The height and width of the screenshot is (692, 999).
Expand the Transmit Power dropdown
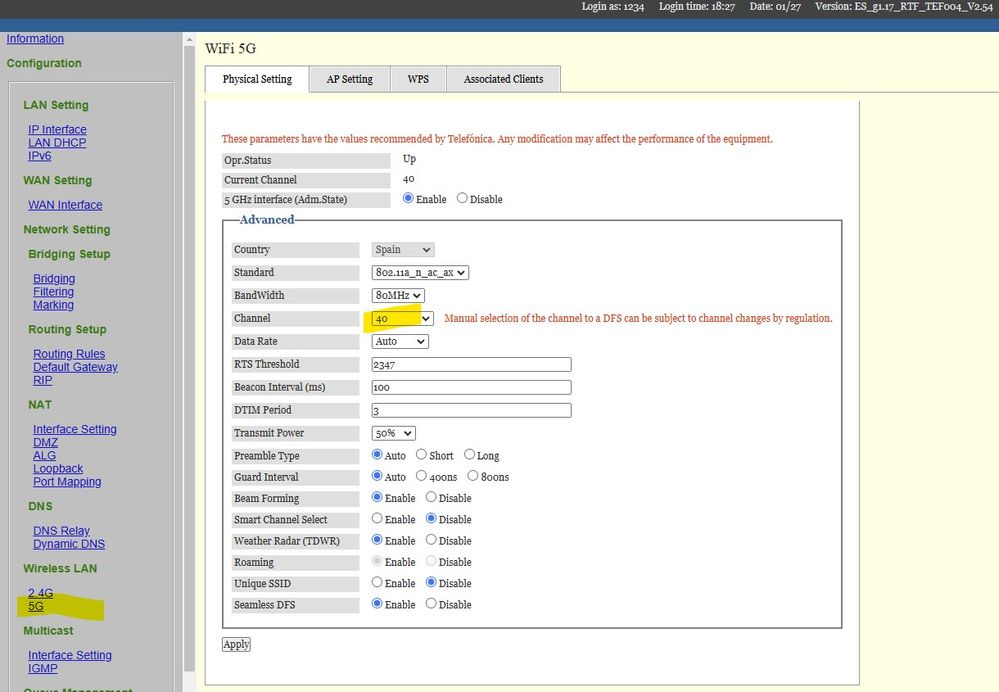[x=394, y=433]
